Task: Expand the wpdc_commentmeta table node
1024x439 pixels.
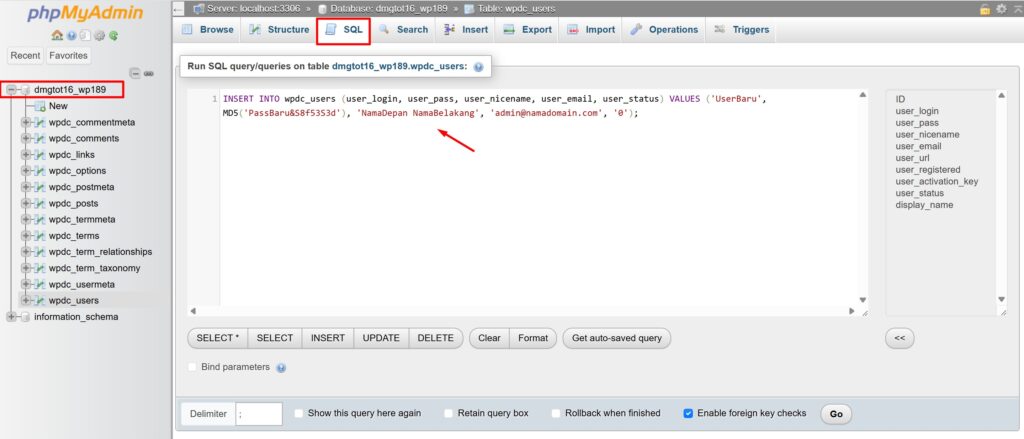Action: click(x=25, y=122)
